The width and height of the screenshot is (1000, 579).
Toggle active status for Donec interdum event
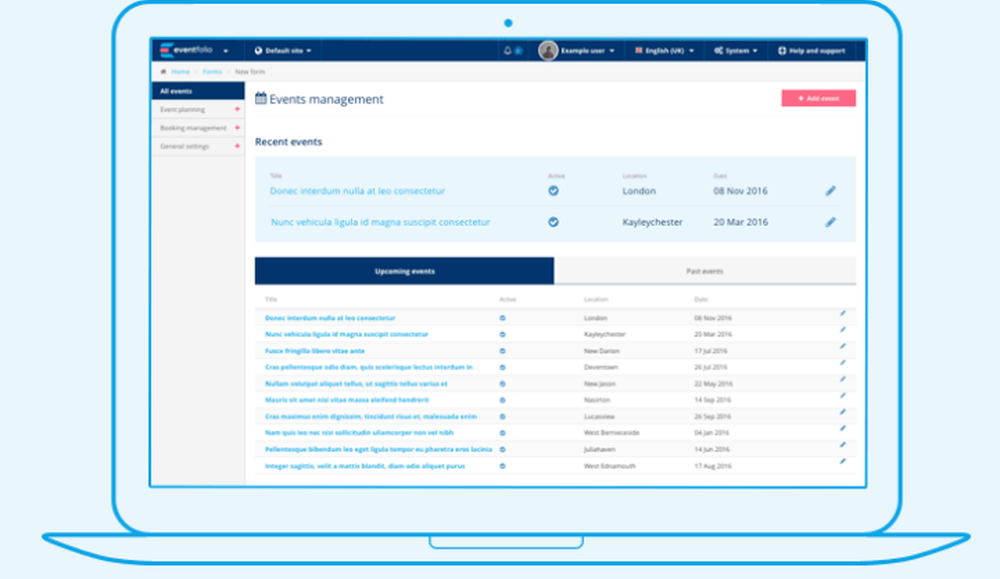[x=553, y=189]
